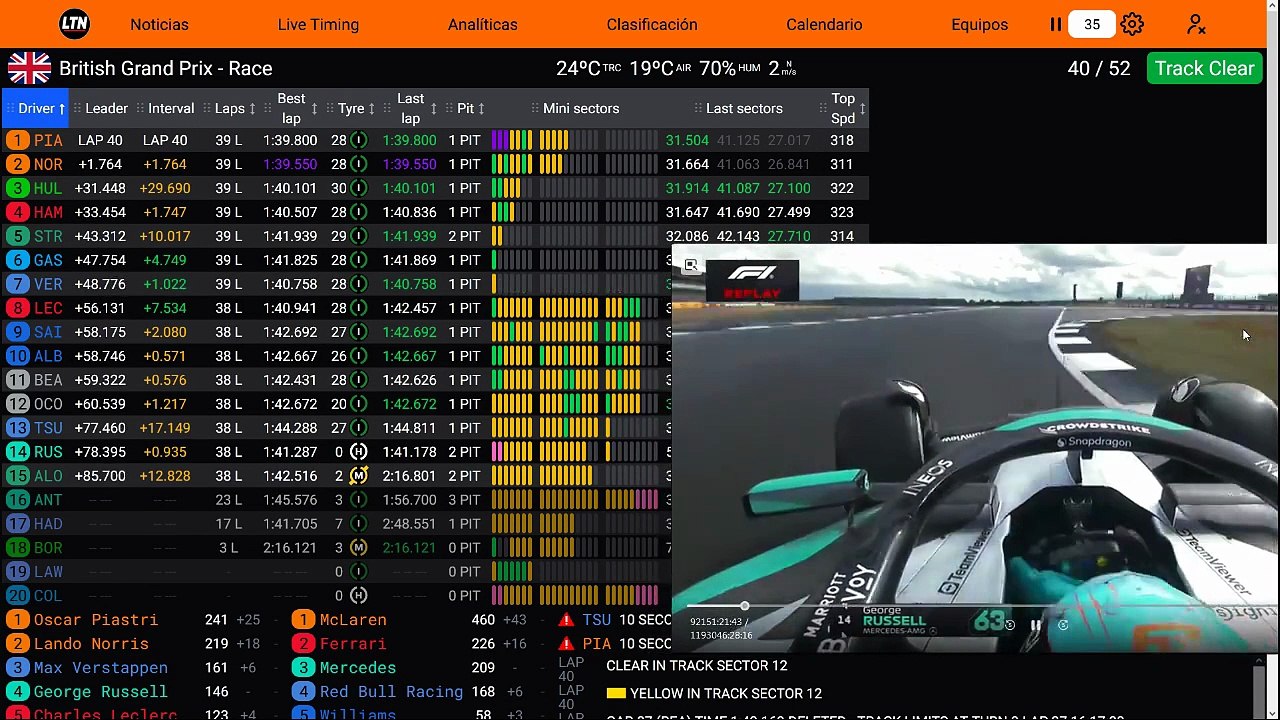This screenshot has width=1280, height=720.
Task: Open the Noticias menu
Action: pos(159,24)
